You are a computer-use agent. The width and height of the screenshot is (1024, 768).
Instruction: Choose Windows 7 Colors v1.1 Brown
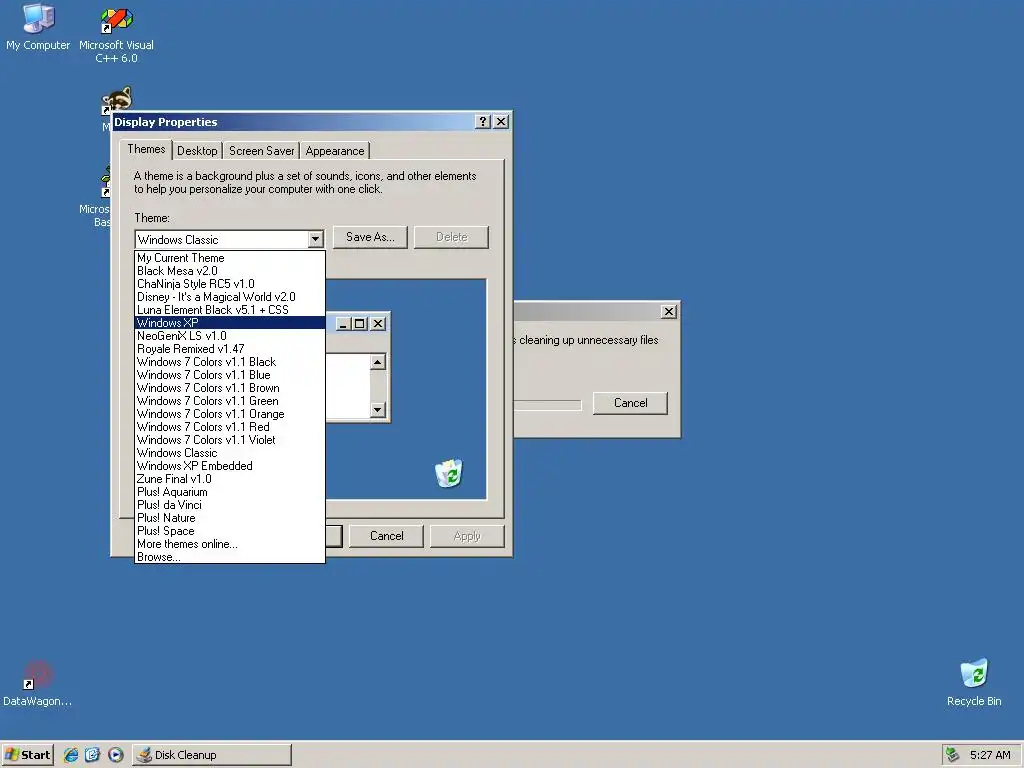230,389
